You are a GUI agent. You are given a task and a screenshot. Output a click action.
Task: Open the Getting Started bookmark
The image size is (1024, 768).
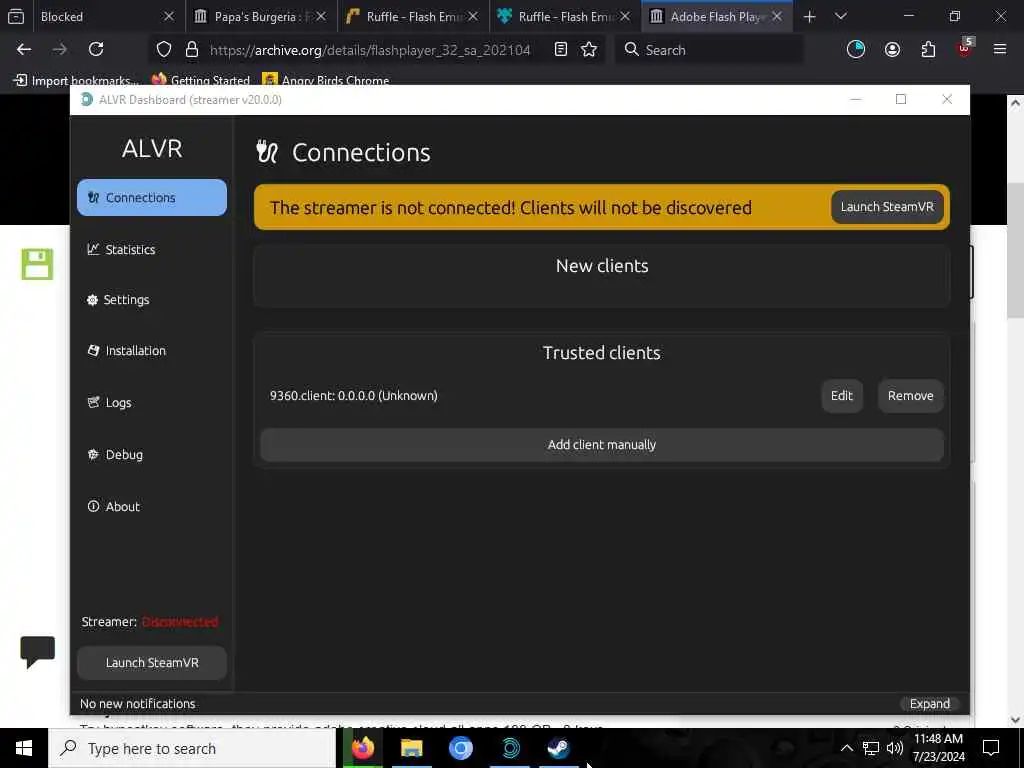(x=200, y=80)
